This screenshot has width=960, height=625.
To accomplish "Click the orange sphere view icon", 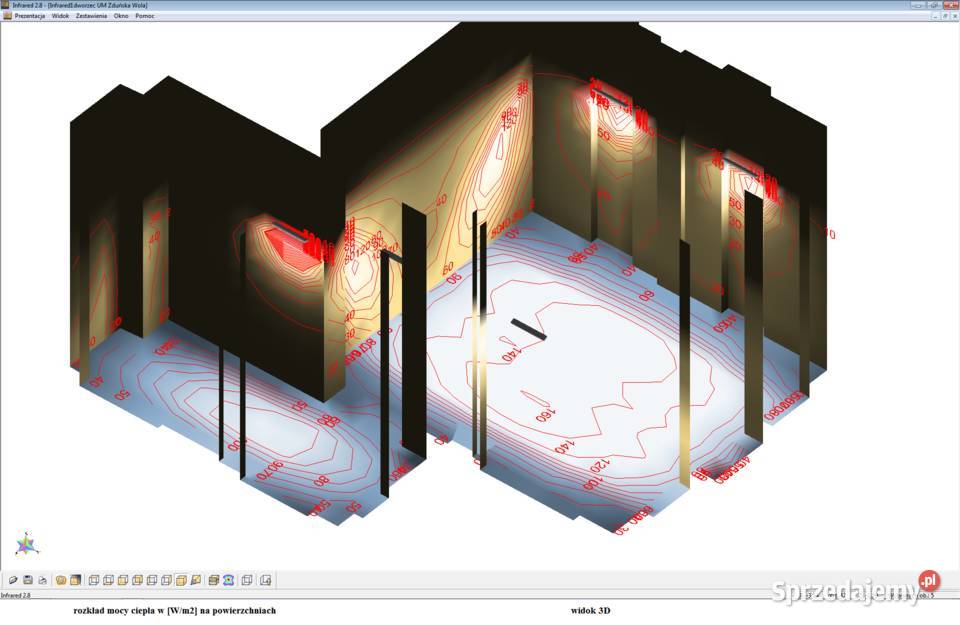I will point(61,580).
